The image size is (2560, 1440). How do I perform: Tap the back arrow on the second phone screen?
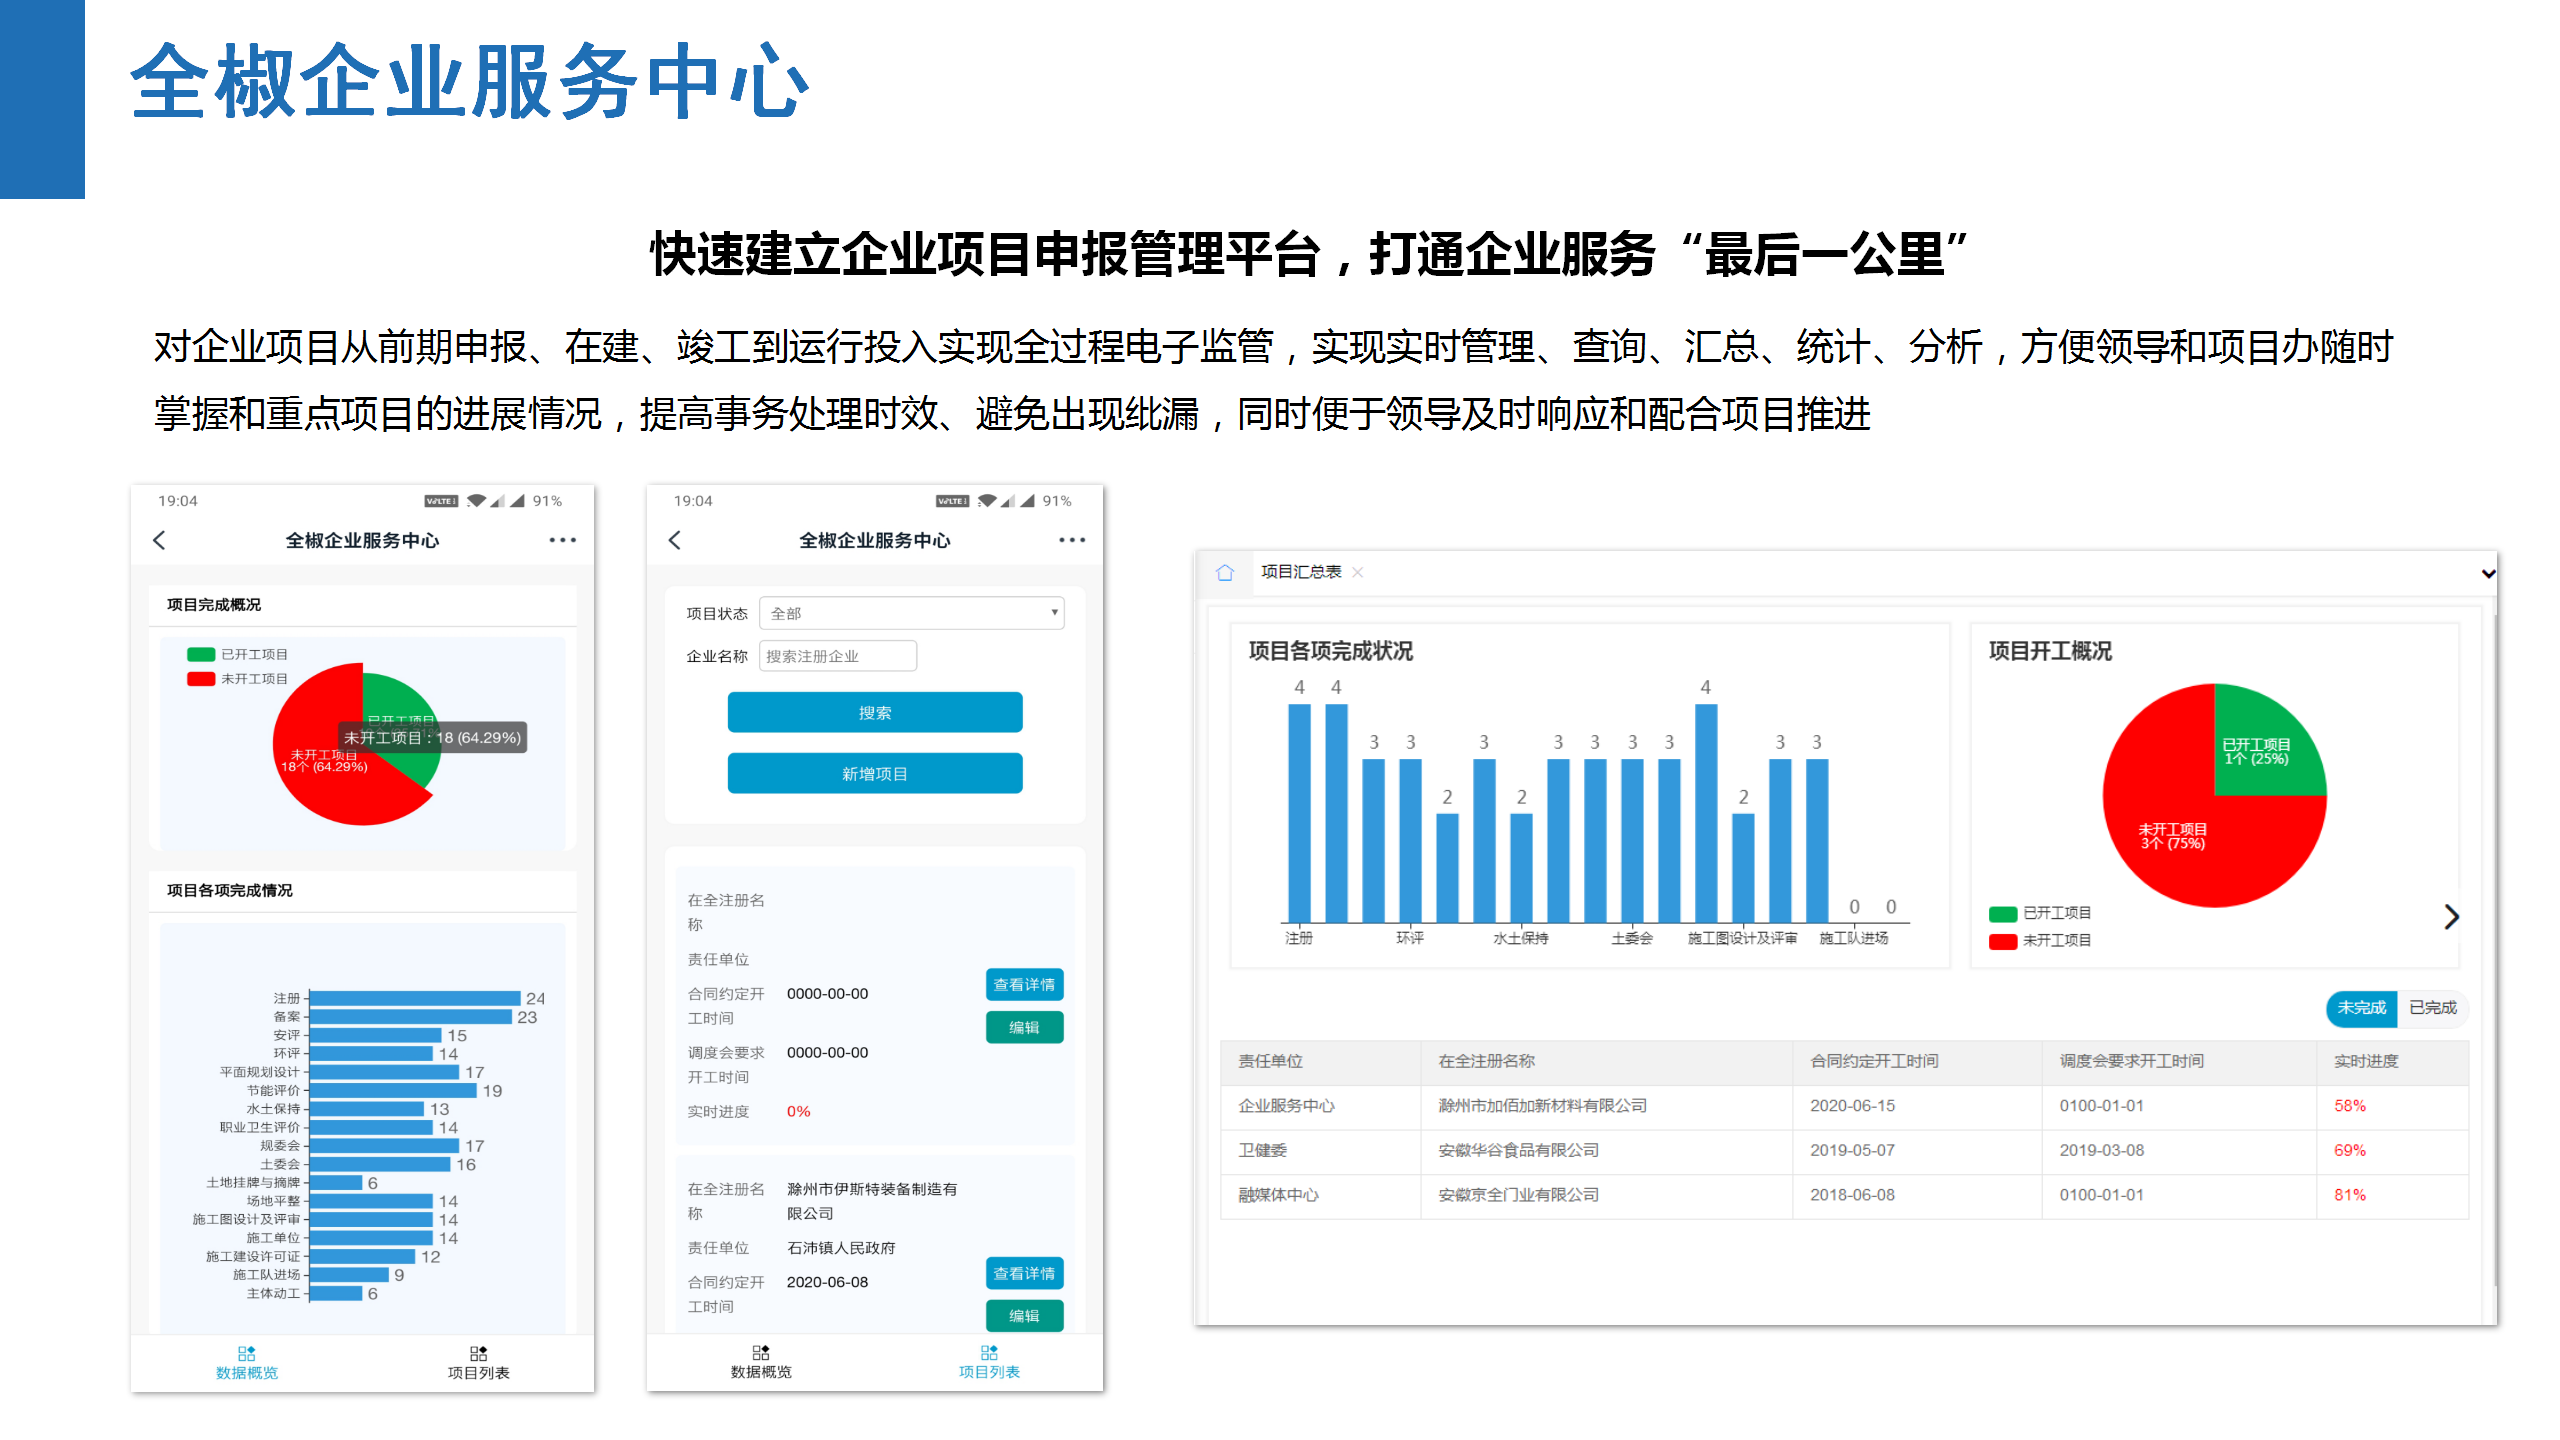(x=676, y=540)
